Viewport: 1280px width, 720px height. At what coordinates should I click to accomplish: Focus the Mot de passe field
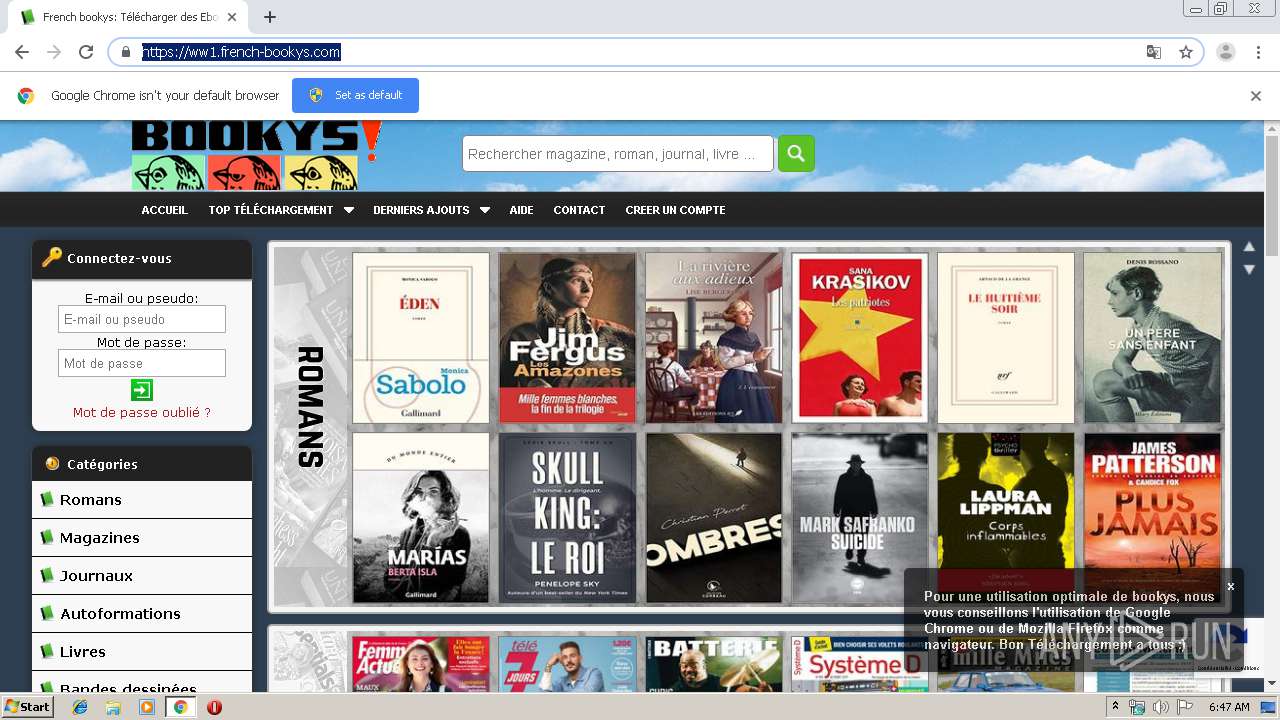tap(142, 363)
